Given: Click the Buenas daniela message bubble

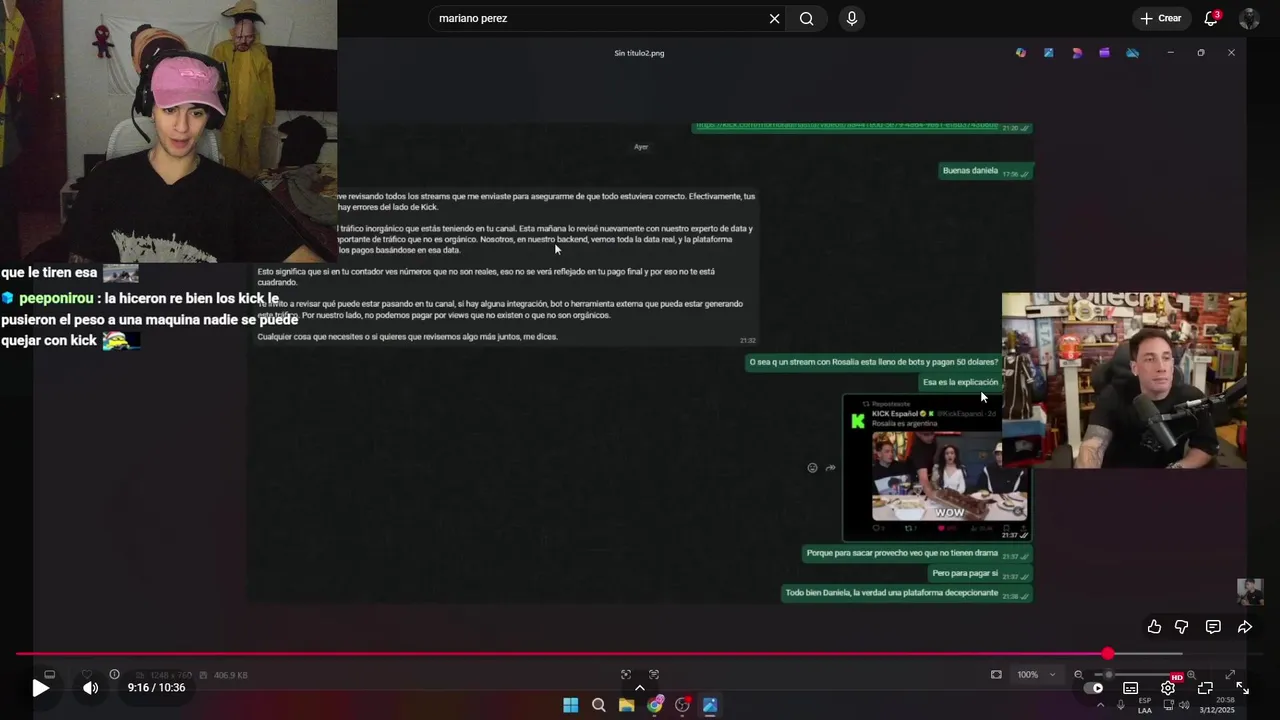Looking at the screenshot, I should click(985, 171).
